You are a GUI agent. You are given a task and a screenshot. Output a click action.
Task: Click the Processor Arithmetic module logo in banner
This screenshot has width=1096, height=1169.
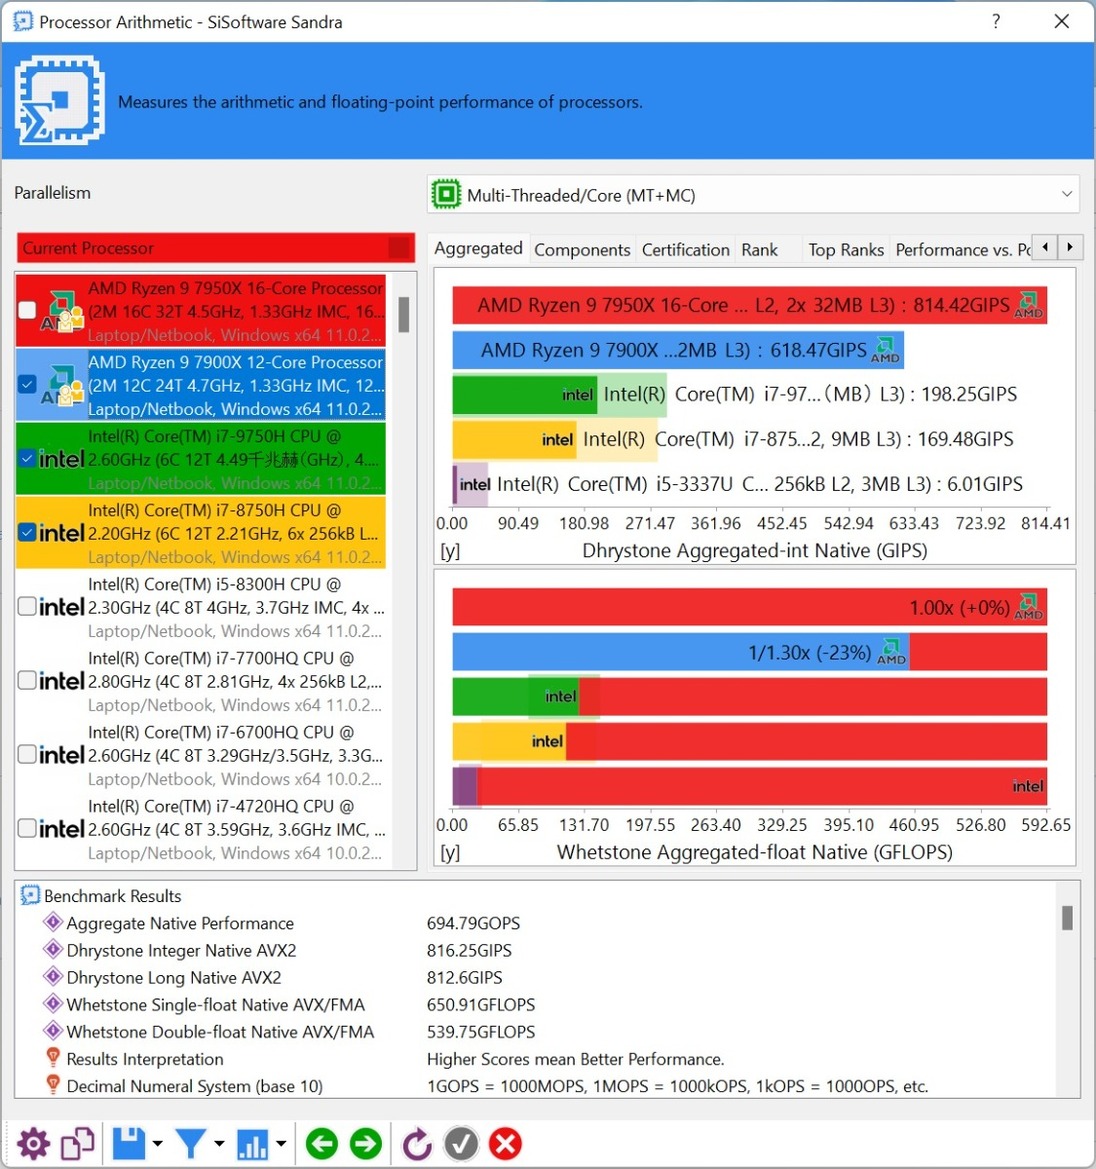60,101
